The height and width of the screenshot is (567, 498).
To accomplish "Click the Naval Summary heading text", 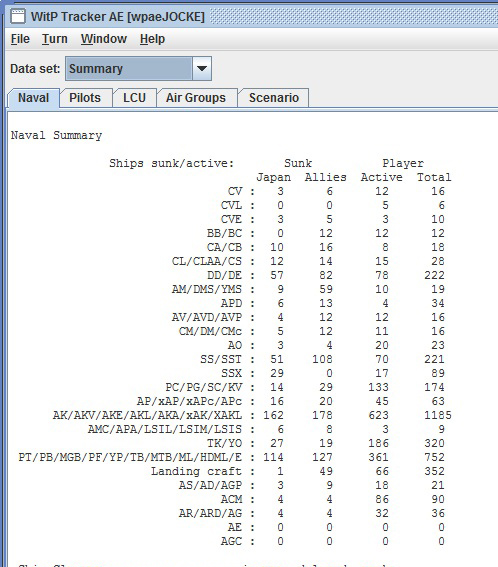I will click(x=56, y=135).
